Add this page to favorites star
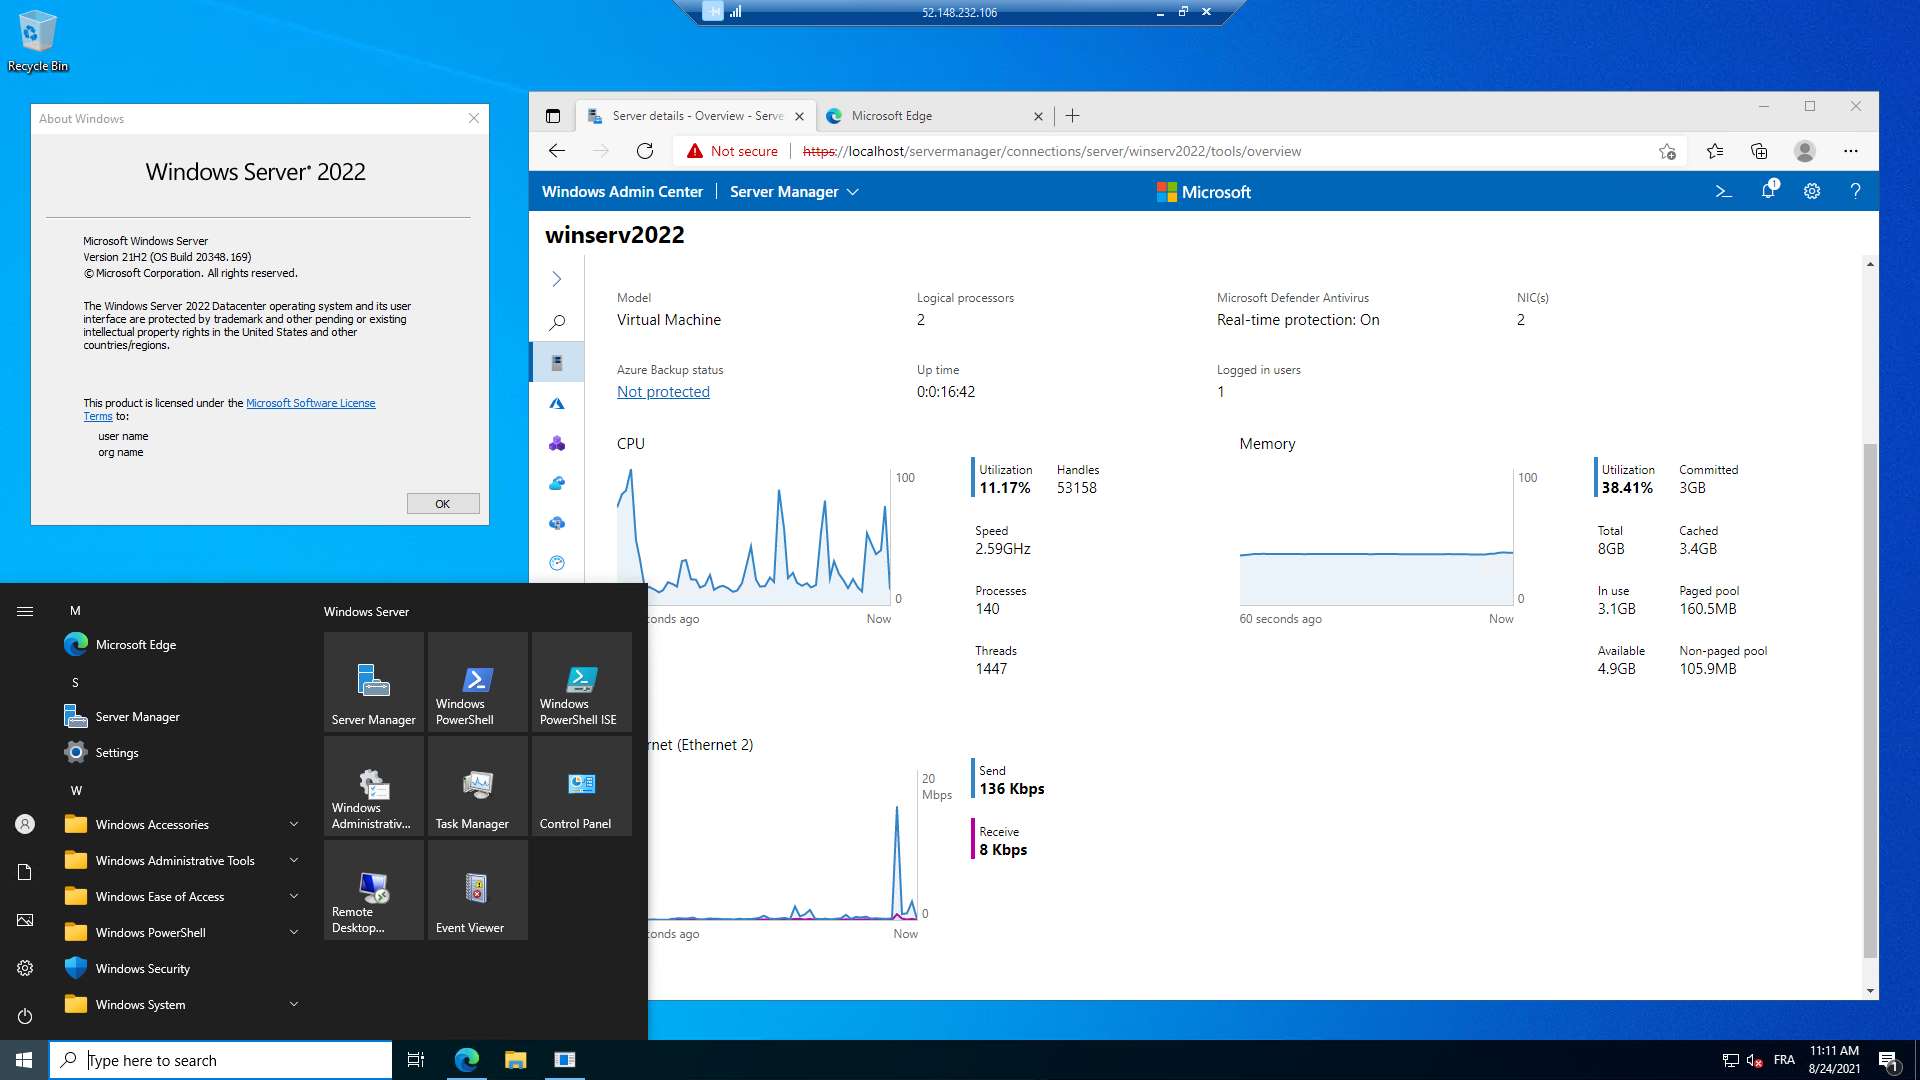Viewport: 1920px width, 1080px height. 1667,151
